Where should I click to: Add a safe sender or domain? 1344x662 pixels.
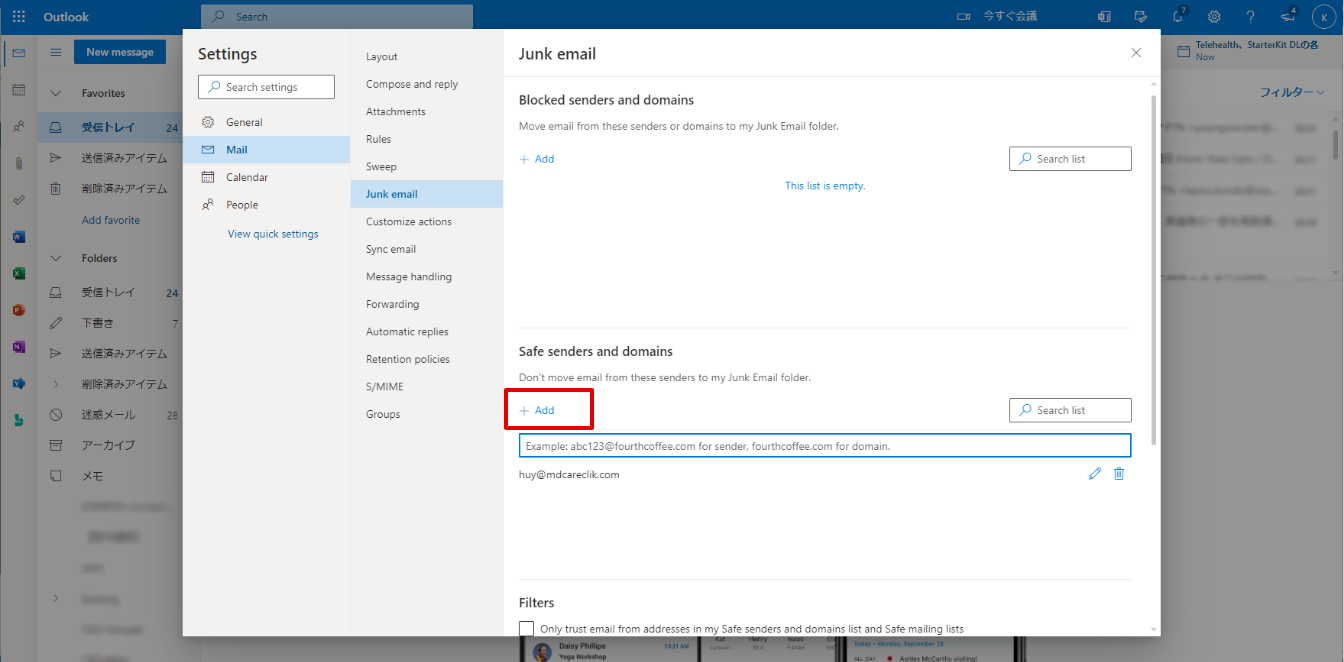pyautogui.click(x=537, y=410)
